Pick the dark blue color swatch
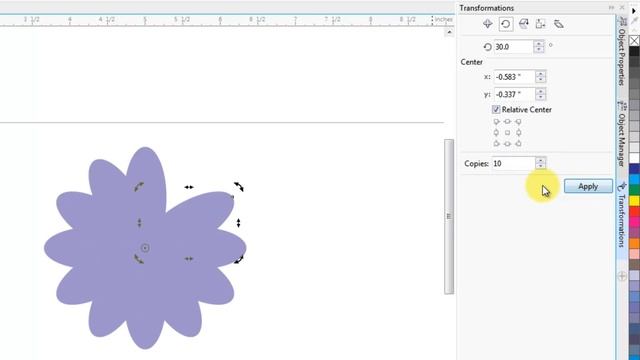This screenshot has width=640, height=360. pyautogui.click(x=634, y=169)
